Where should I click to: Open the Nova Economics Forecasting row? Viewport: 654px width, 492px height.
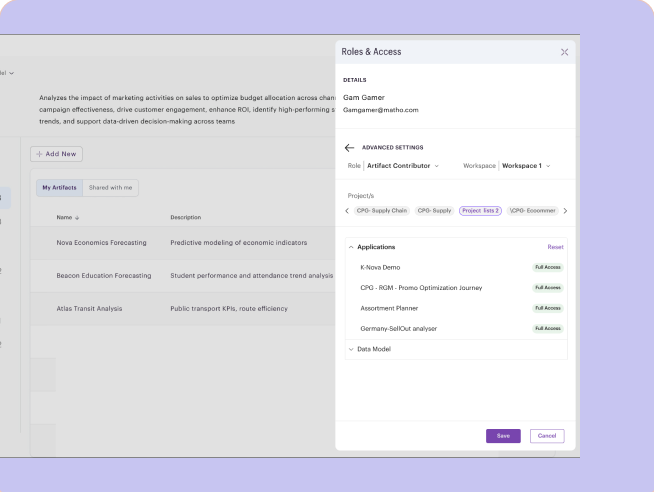[x=183, y=243]
